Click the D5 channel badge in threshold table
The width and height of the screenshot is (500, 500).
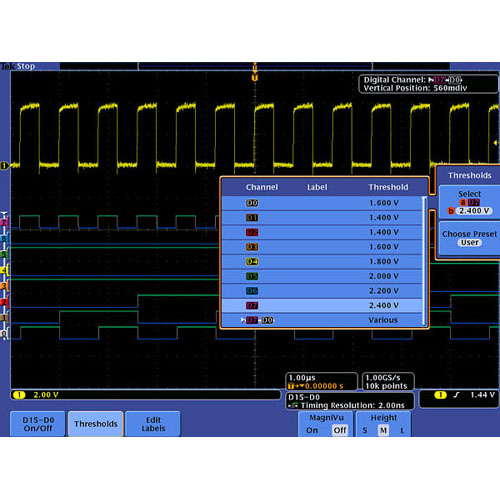point(252,276)
